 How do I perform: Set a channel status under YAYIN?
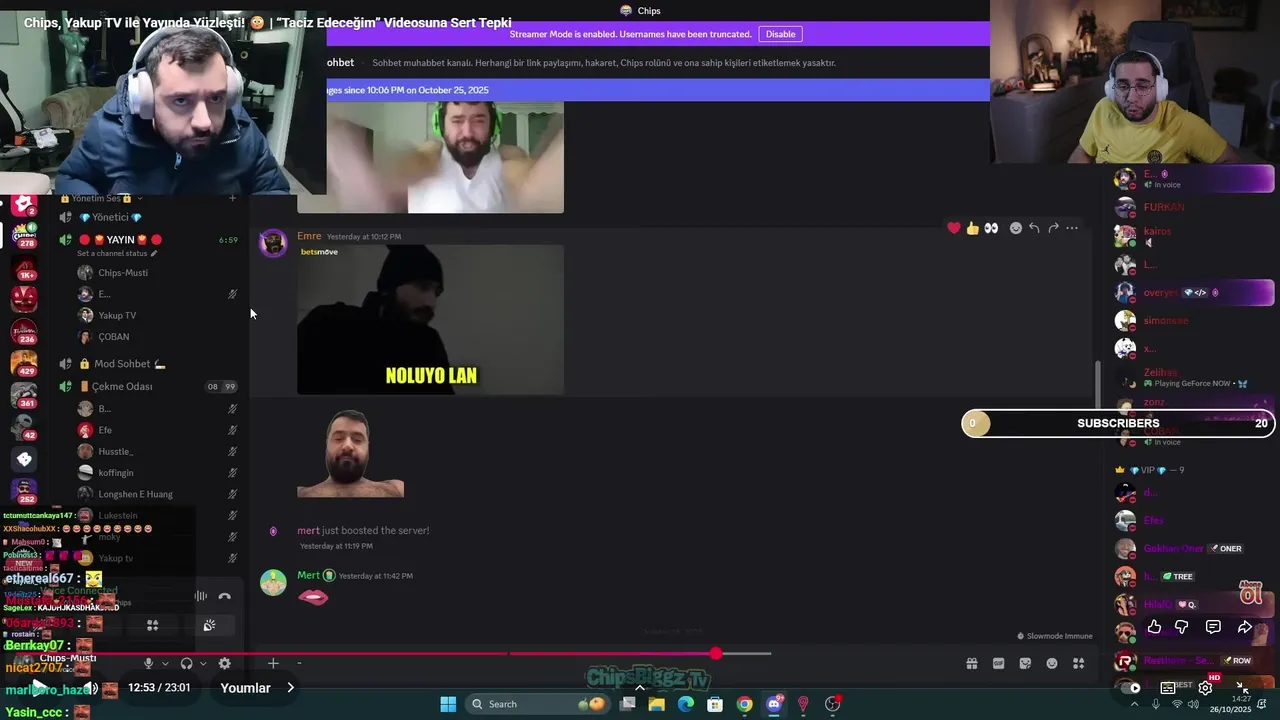point(117,254)
